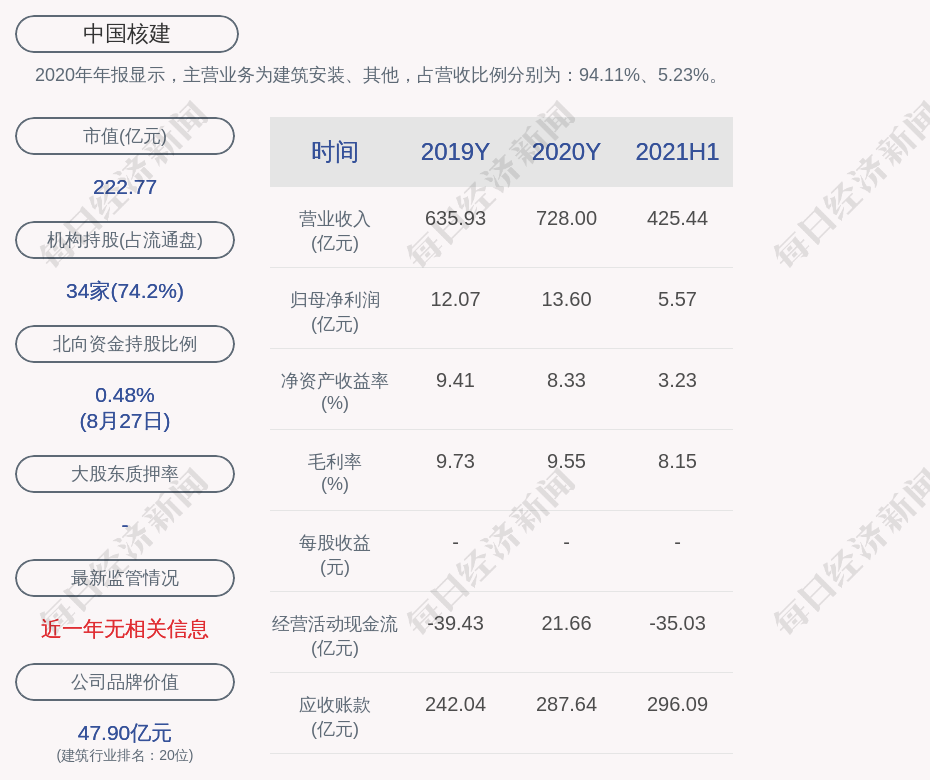This screenshot has height=780, width=930.
Task: Select the 市值(亿元) label pill
Action: tap(125, 136)
